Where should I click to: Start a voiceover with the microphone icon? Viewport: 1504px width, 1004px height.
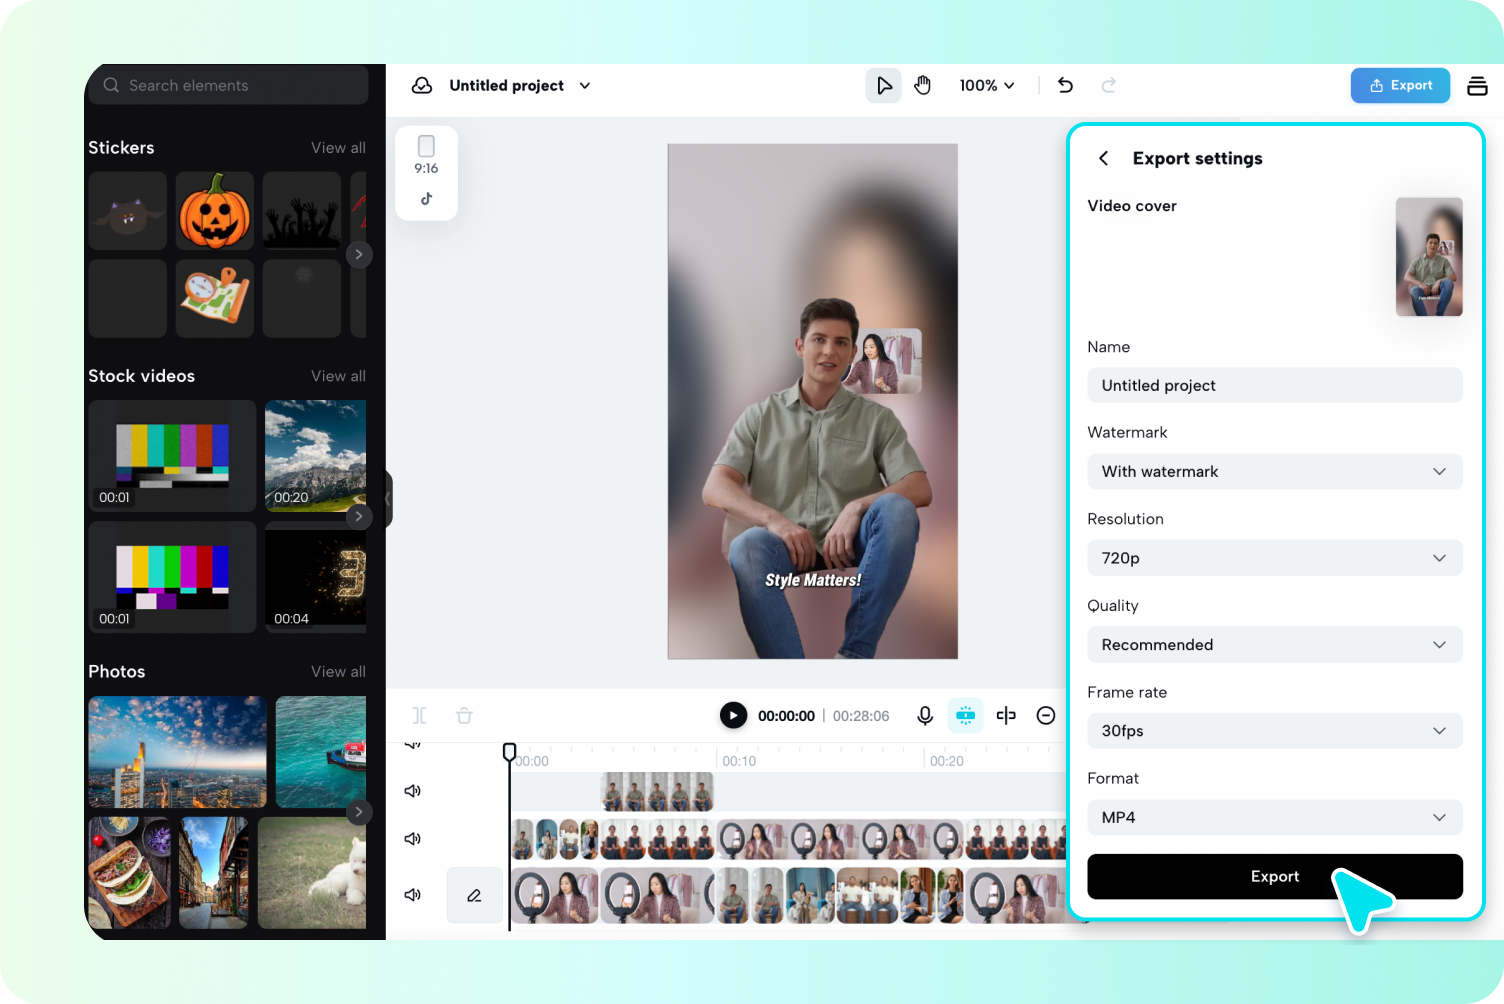click(x=924, y=715)
